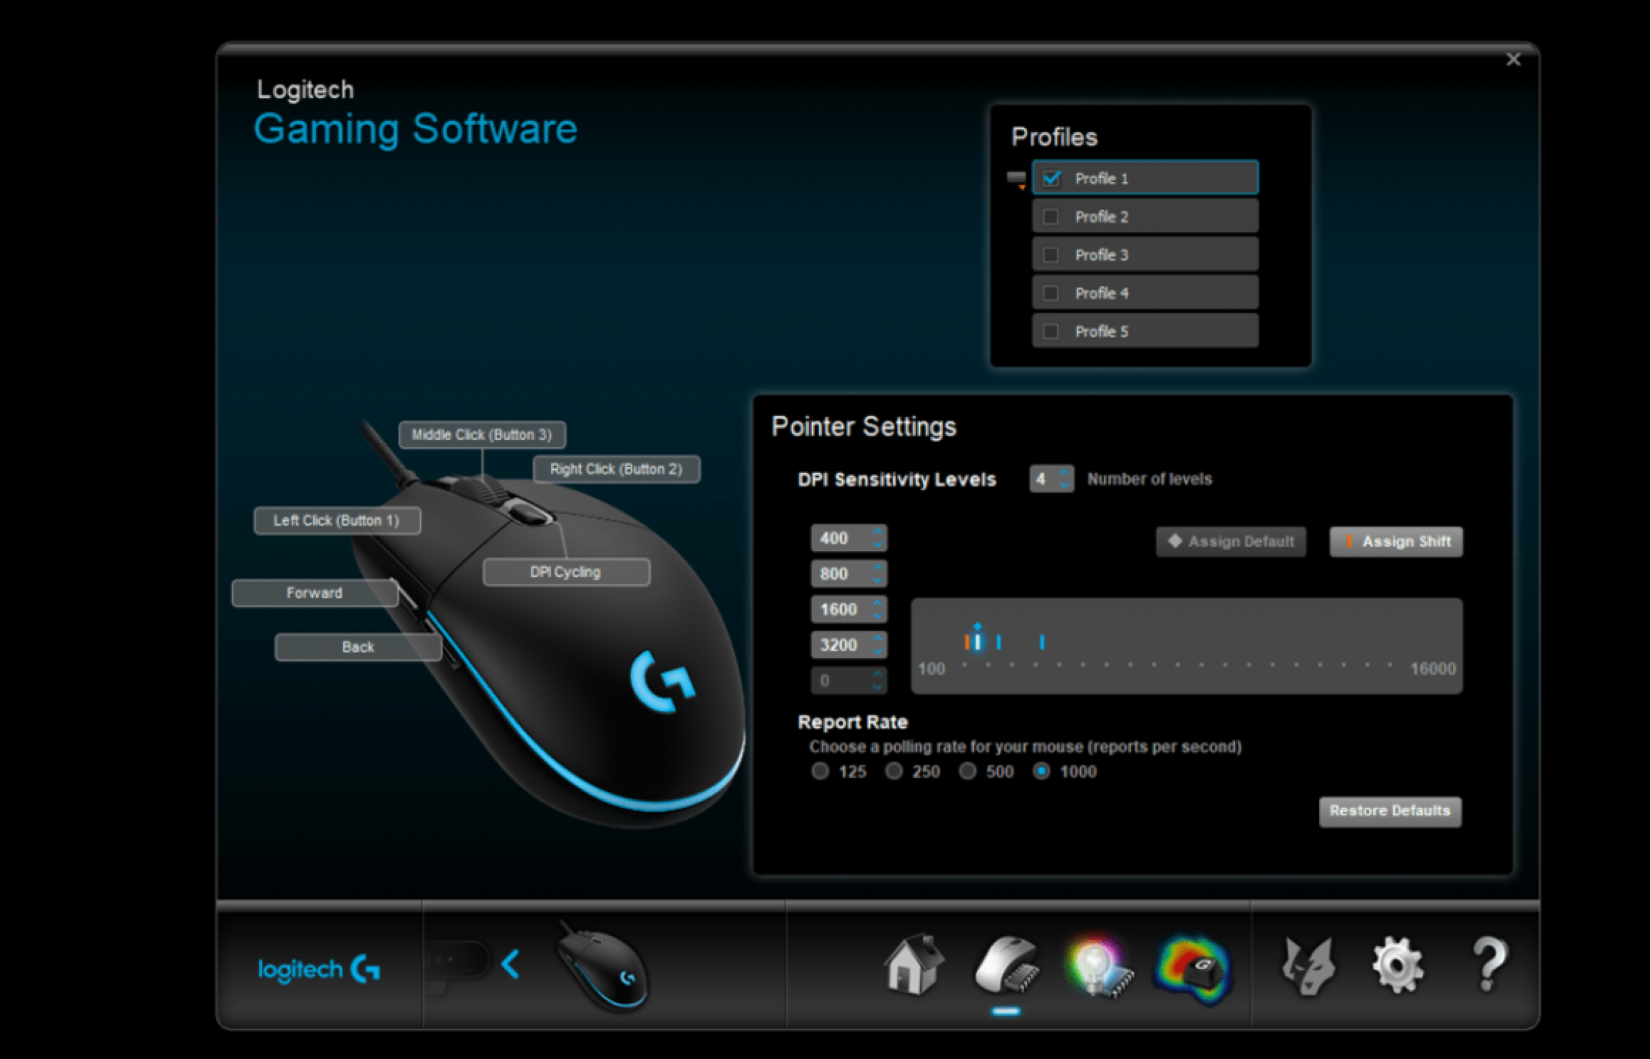Click the Restore Defaults button
Image resolution: width=1650 pixels, height=1059 pixels.
(x=1390, y=811)
